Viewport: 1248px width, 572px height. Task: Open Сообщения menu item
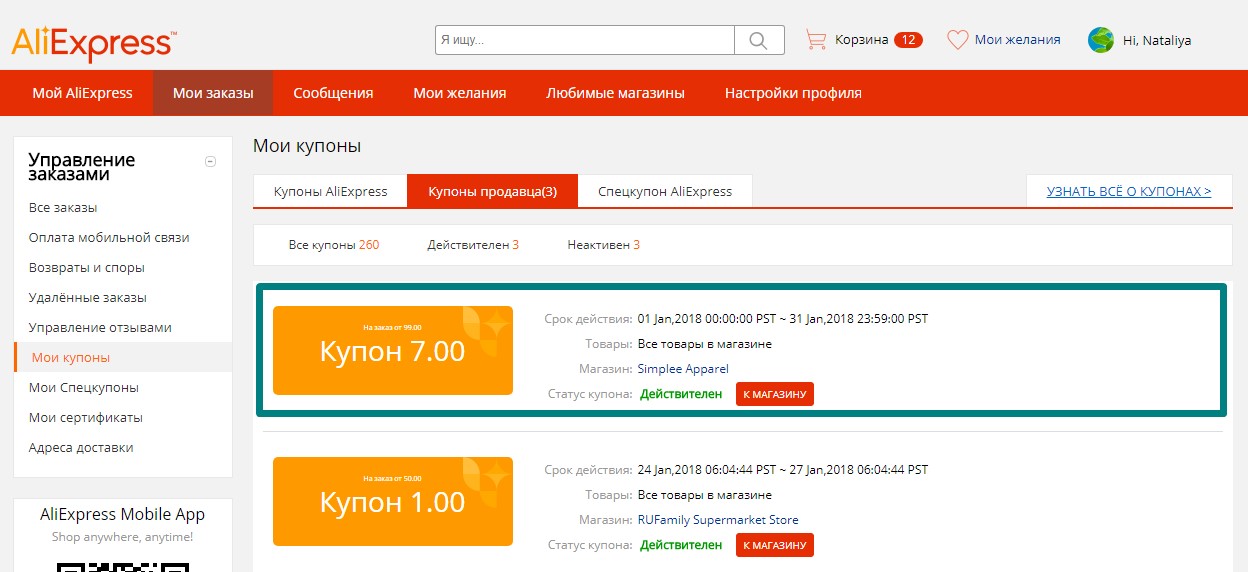333,93
